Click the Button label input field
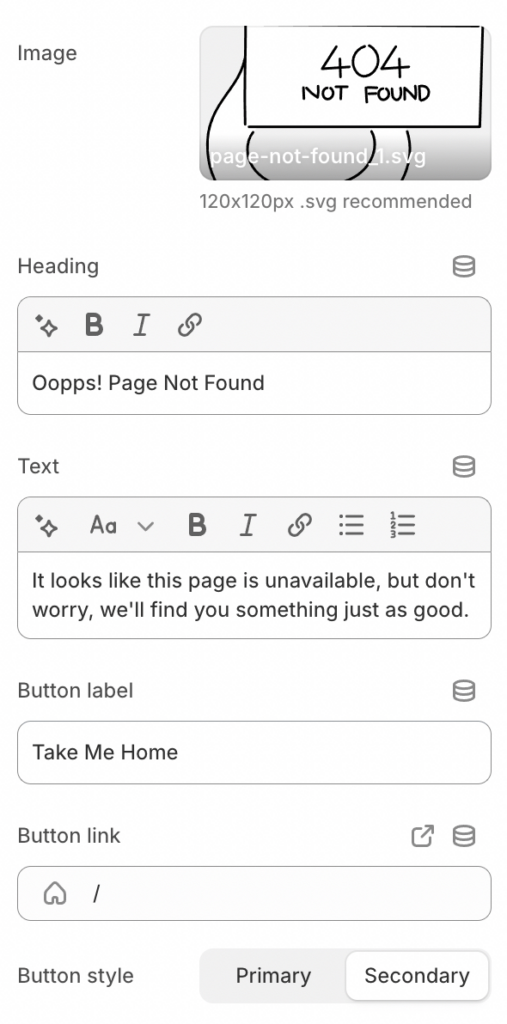507x1024 pixels. tap(254, 752)
